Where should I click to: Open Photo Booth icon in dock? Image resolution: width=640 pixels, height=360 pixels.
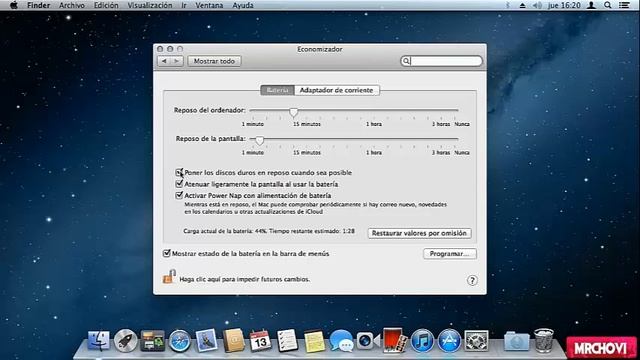(x=395, y=340)
